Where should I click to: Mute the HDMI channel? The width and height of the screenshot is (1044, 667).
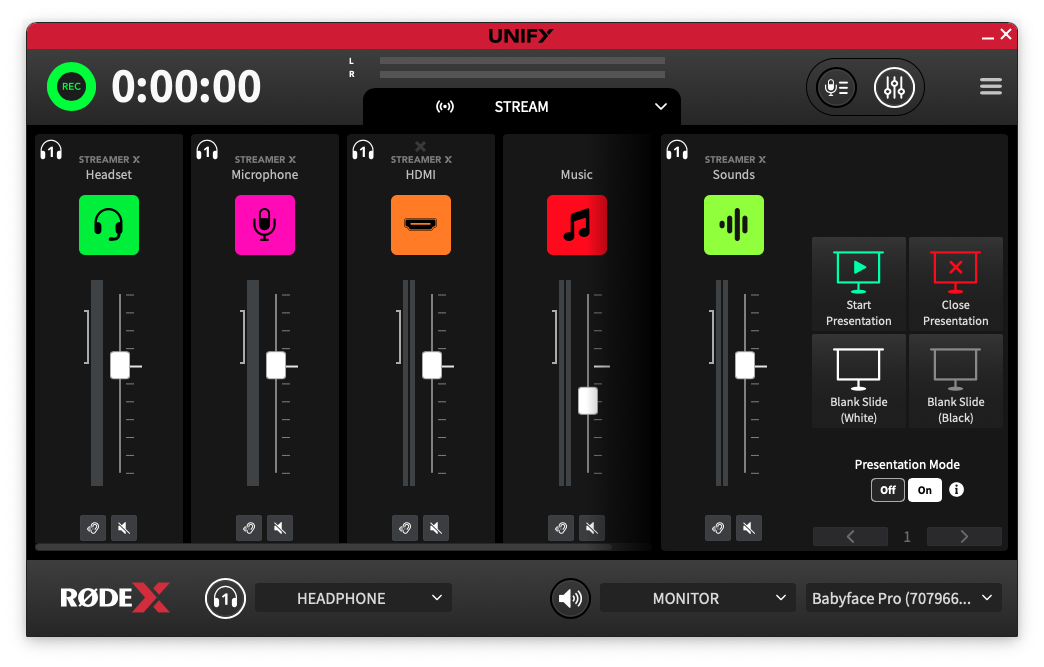[x=435, y=529]
